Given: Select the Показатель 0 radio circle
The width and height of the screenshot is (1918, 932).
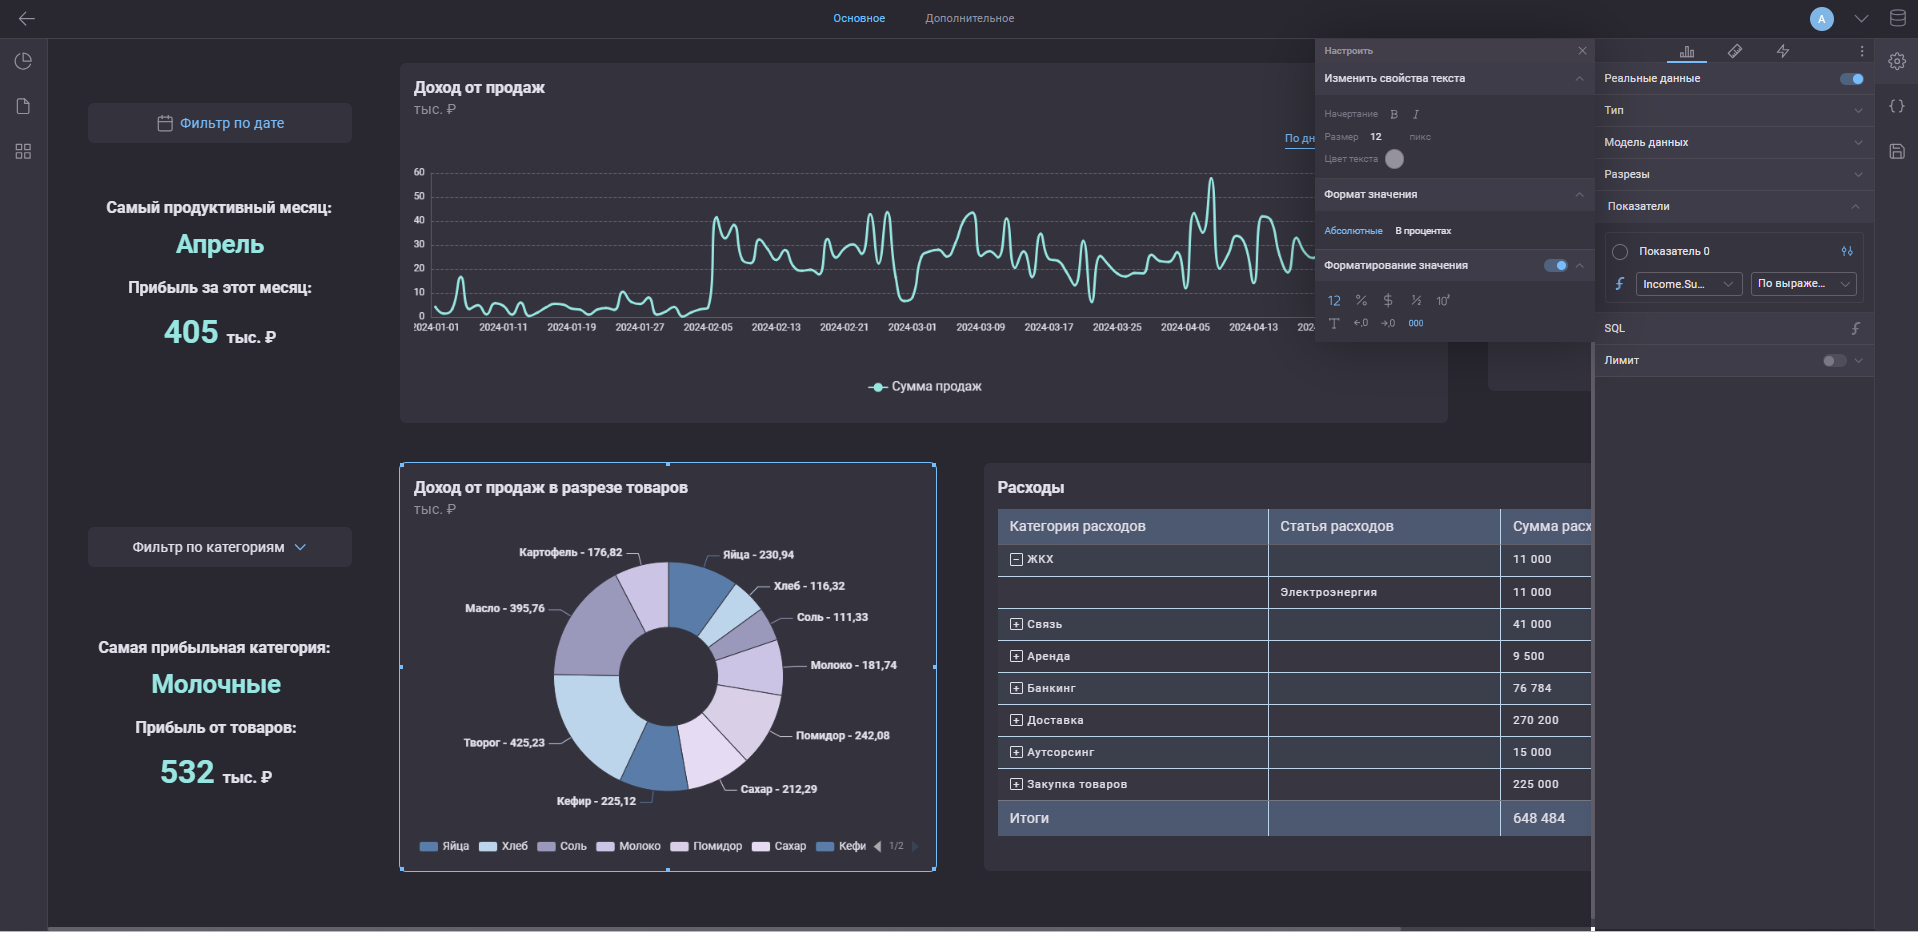Looking at the screenshot, I should [1620, 252].
